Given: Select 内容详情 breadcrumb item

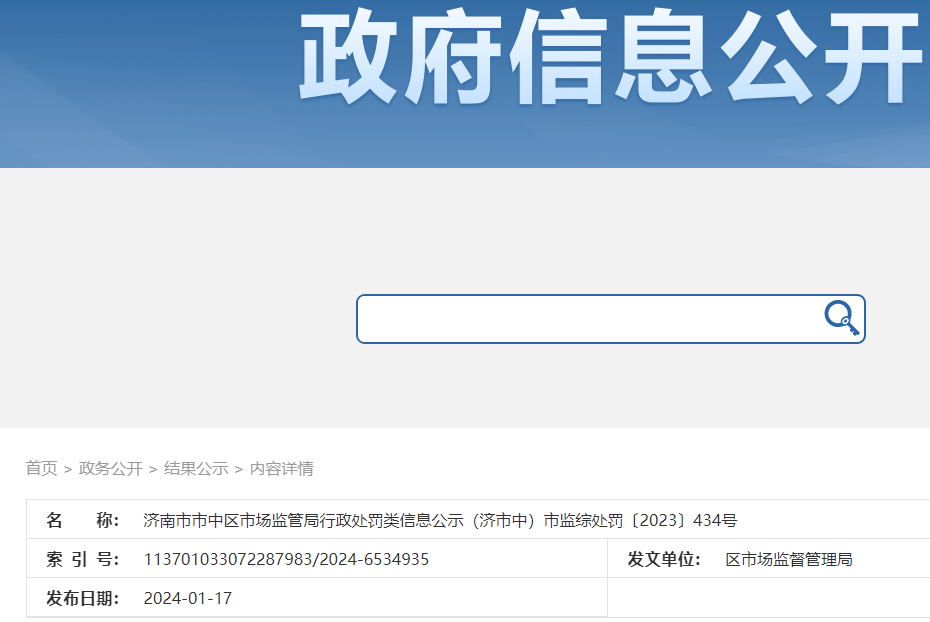Looking at the screenshot, I should [282, 468].
